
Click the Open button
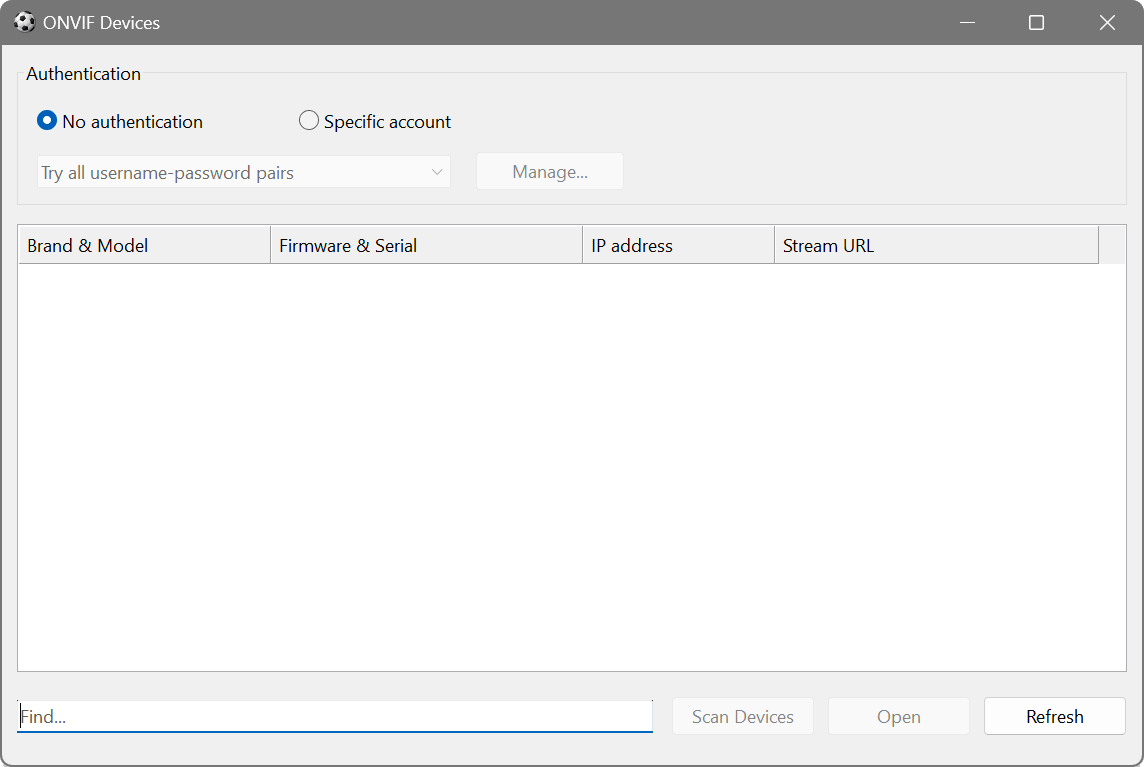[898, 716]
